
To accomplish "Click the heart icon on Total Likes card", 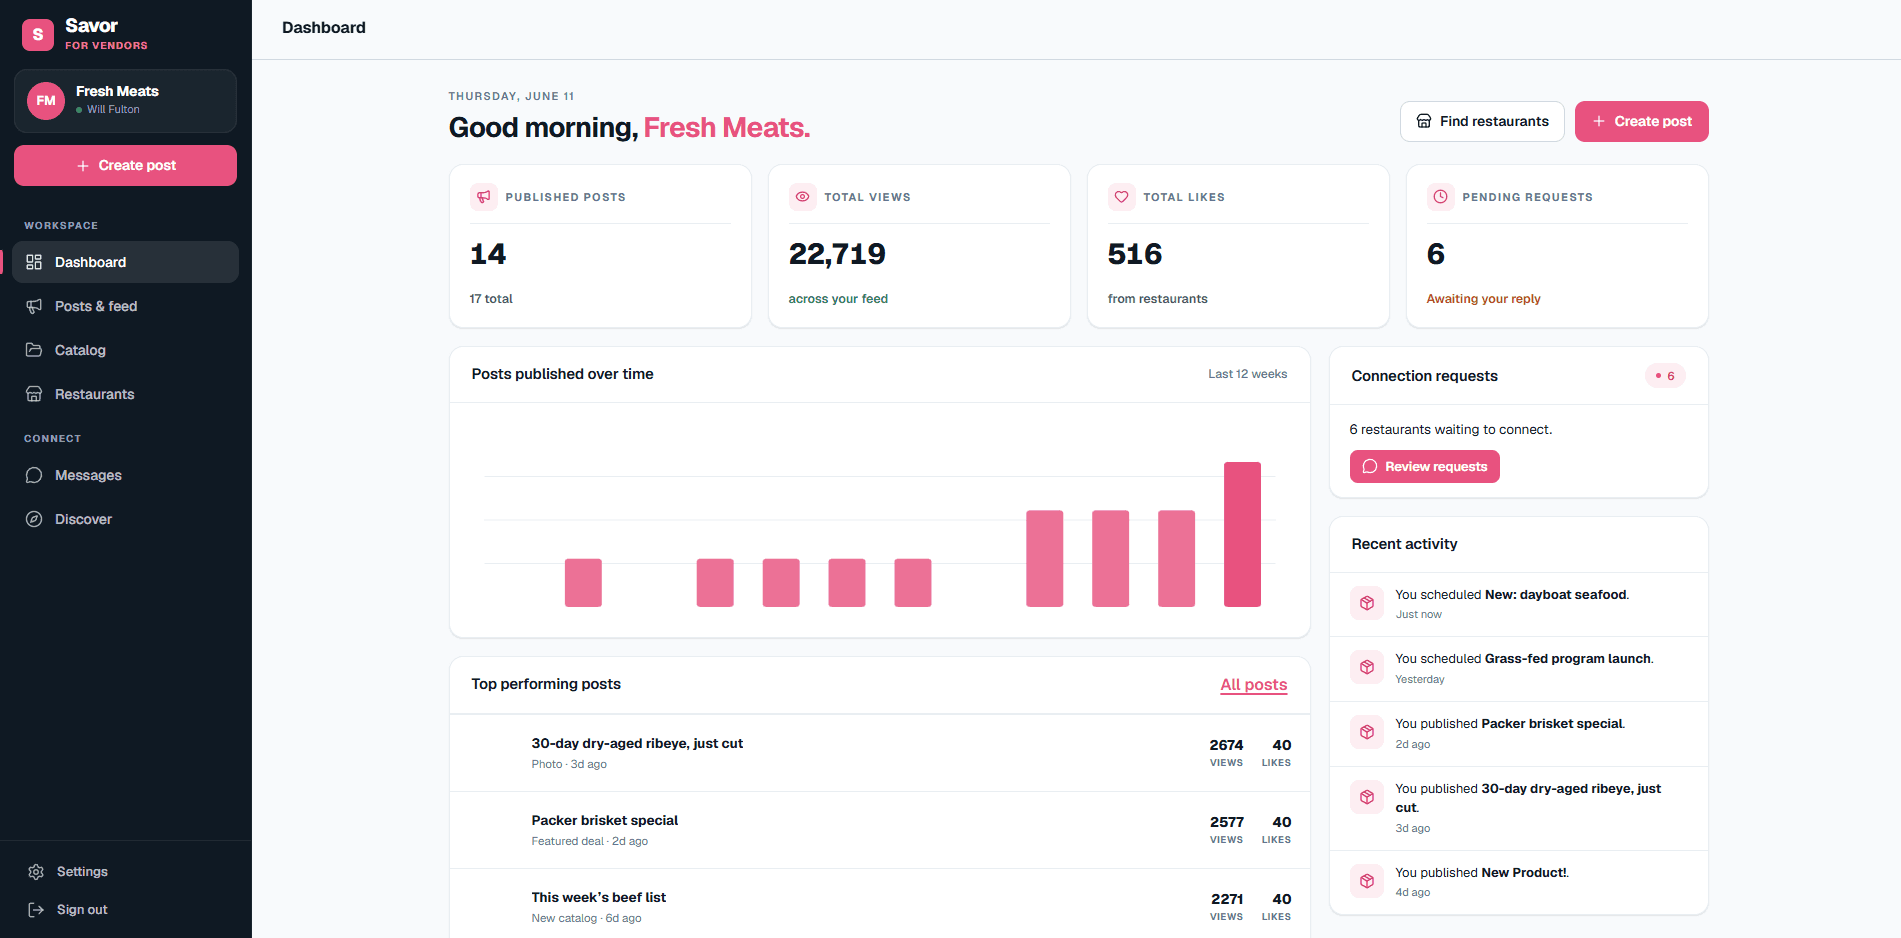I will point(1122,197).
